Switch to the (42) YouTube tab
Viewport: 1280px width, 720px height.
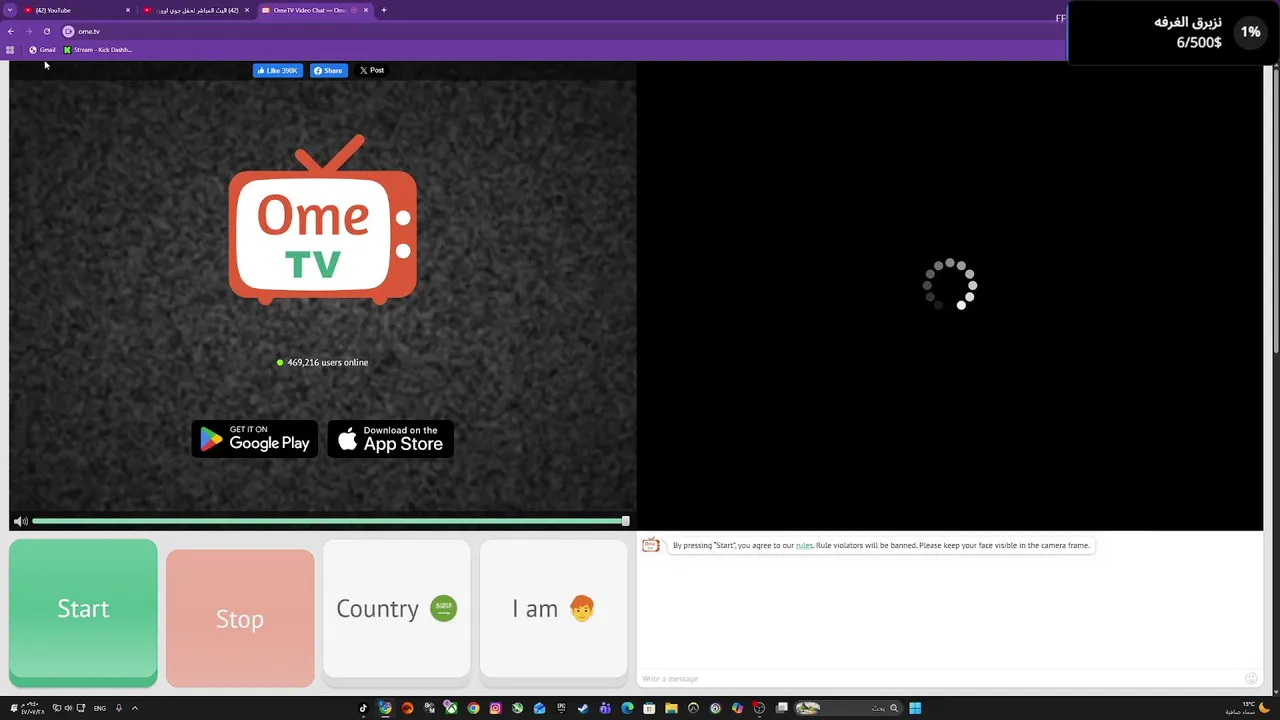click(78, 10)
